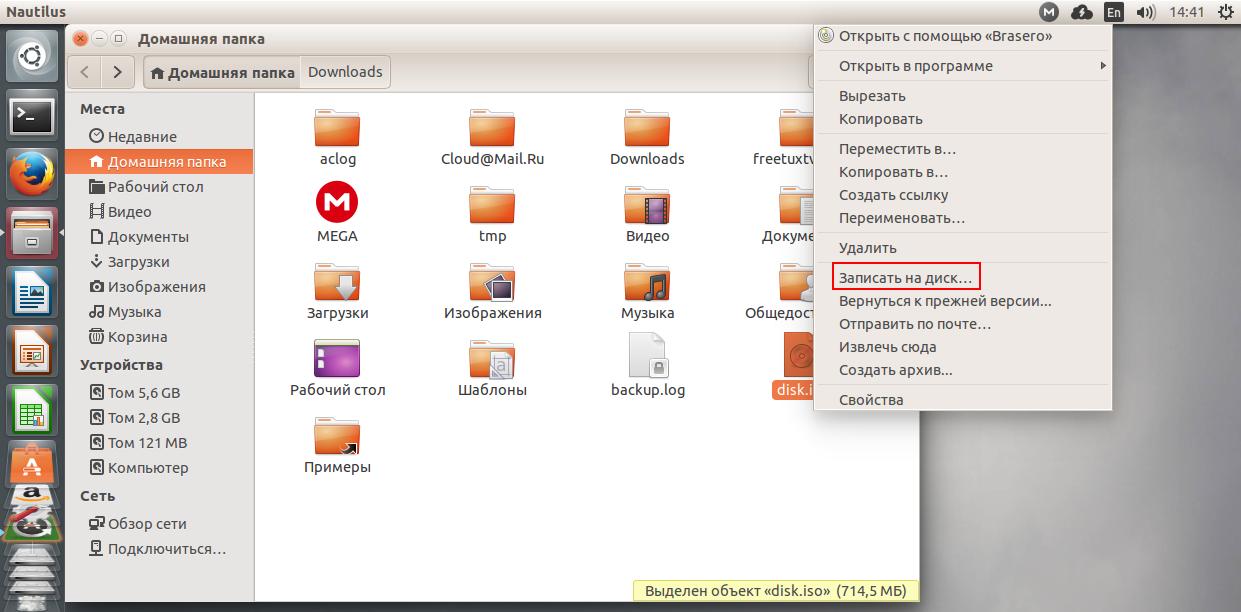Open the En keyboard layout menu
Image resolution: width=1241 pixels, height=612 pixels.
tap(1112, 12)
